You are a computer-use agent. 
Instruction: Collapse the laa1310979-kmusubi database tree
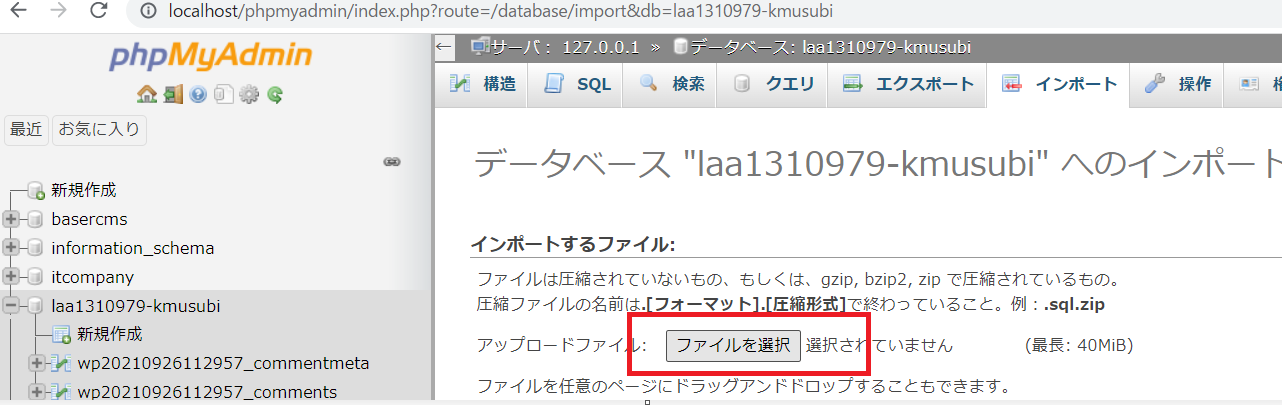(12, 306)
